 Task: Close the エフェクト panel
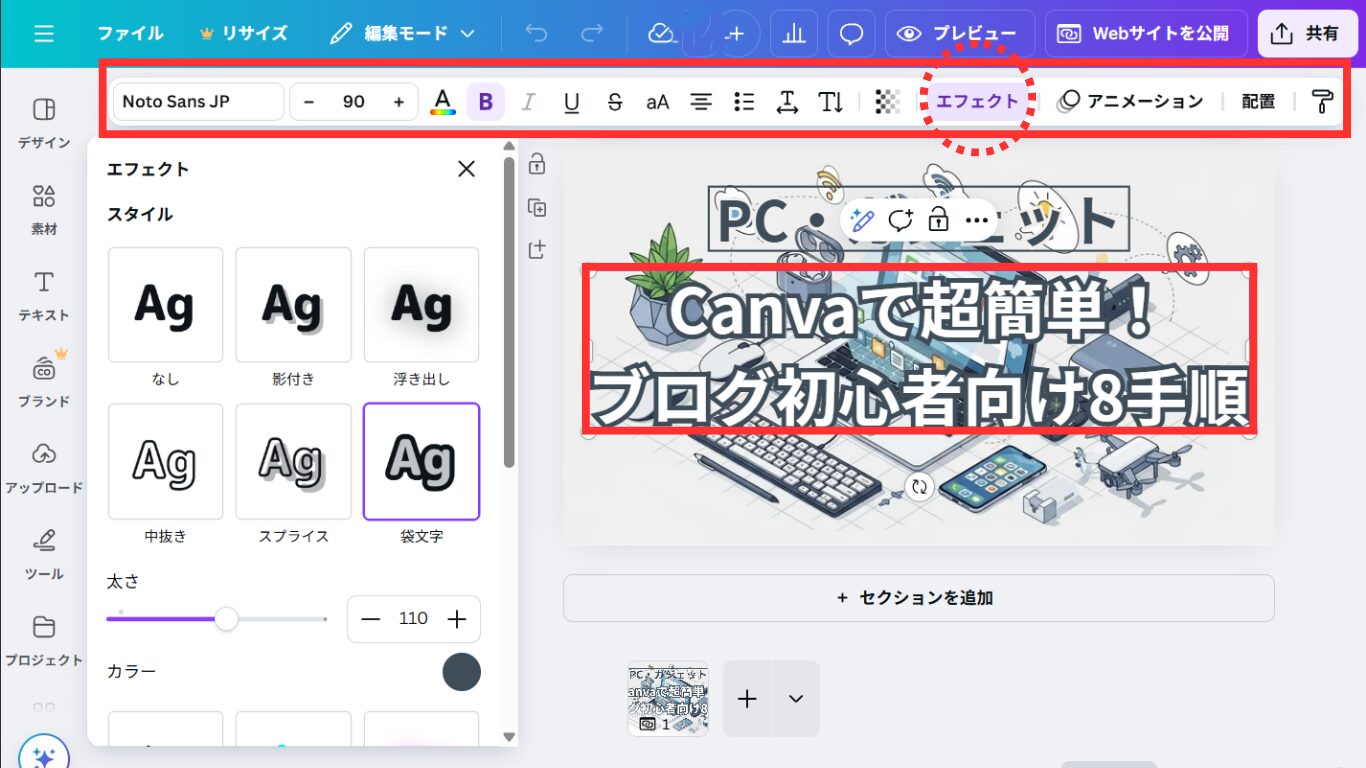pyautogui.click(x=466, y=169)
